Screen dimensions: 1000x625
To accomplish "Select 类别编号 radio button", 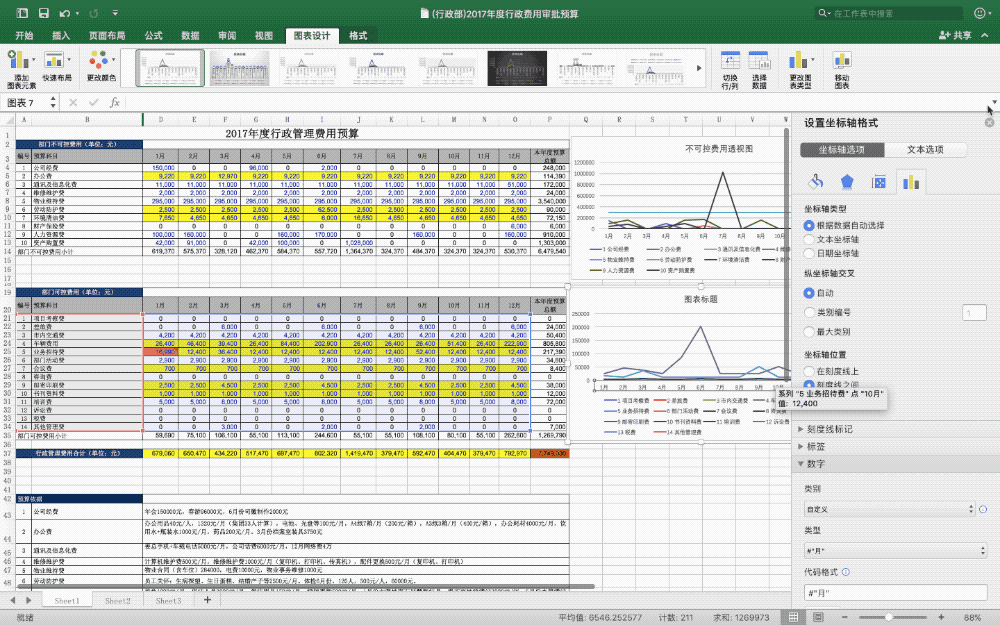I will 809,312.
